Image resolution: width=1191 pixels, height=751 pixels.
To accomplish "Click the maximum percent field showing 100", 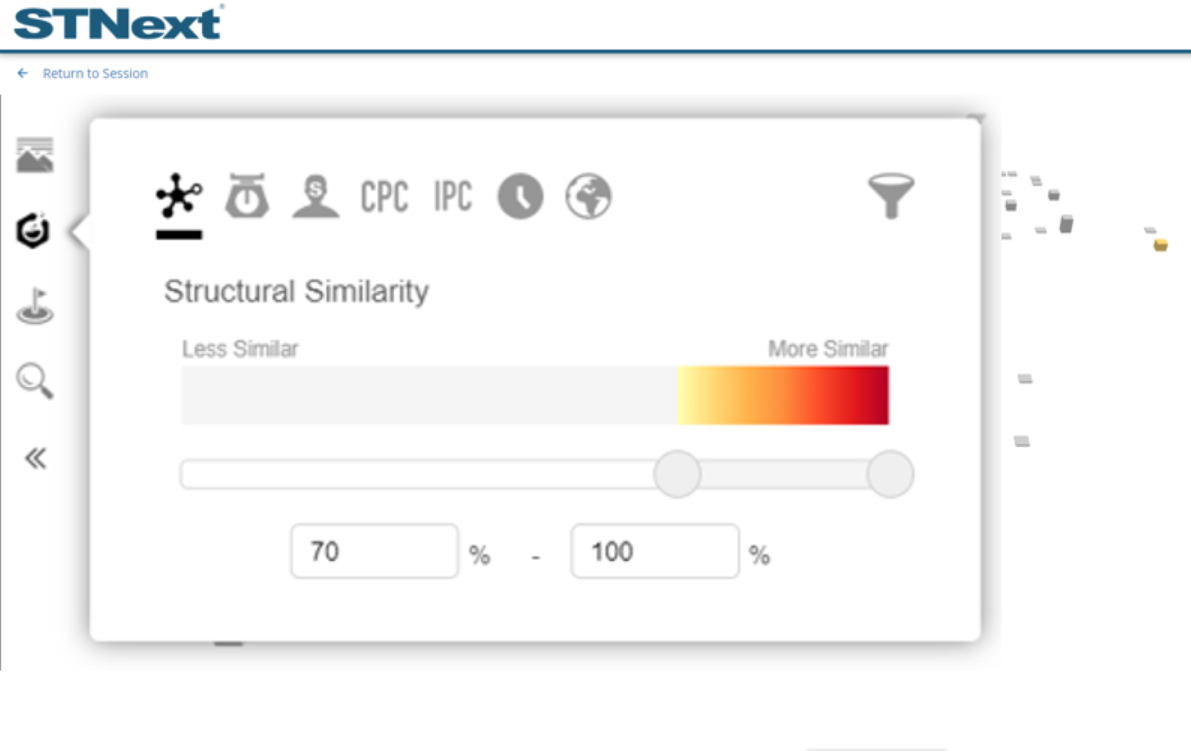I will pos(654,551).
